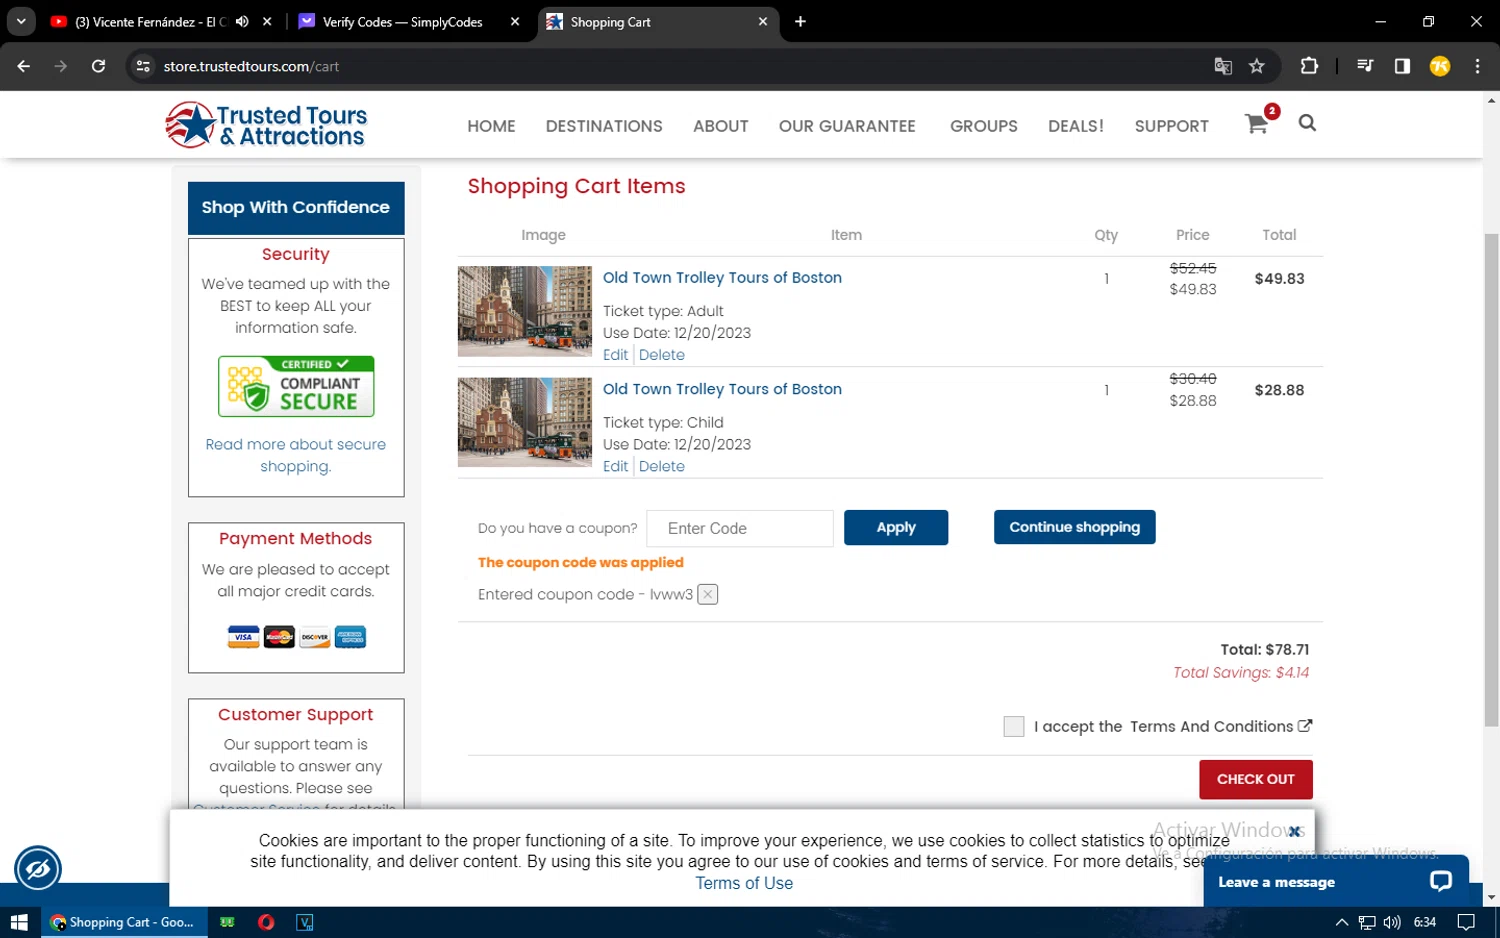Click the Total: $78.71 amount
Viewport: 1500px width, 938px height.
tap(1264, 650)
